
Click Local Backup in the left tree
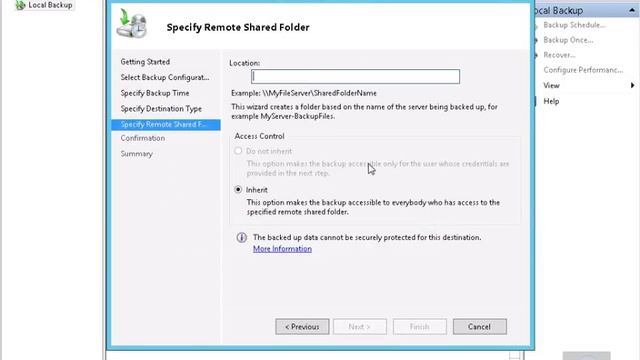[x=50, y=5]
